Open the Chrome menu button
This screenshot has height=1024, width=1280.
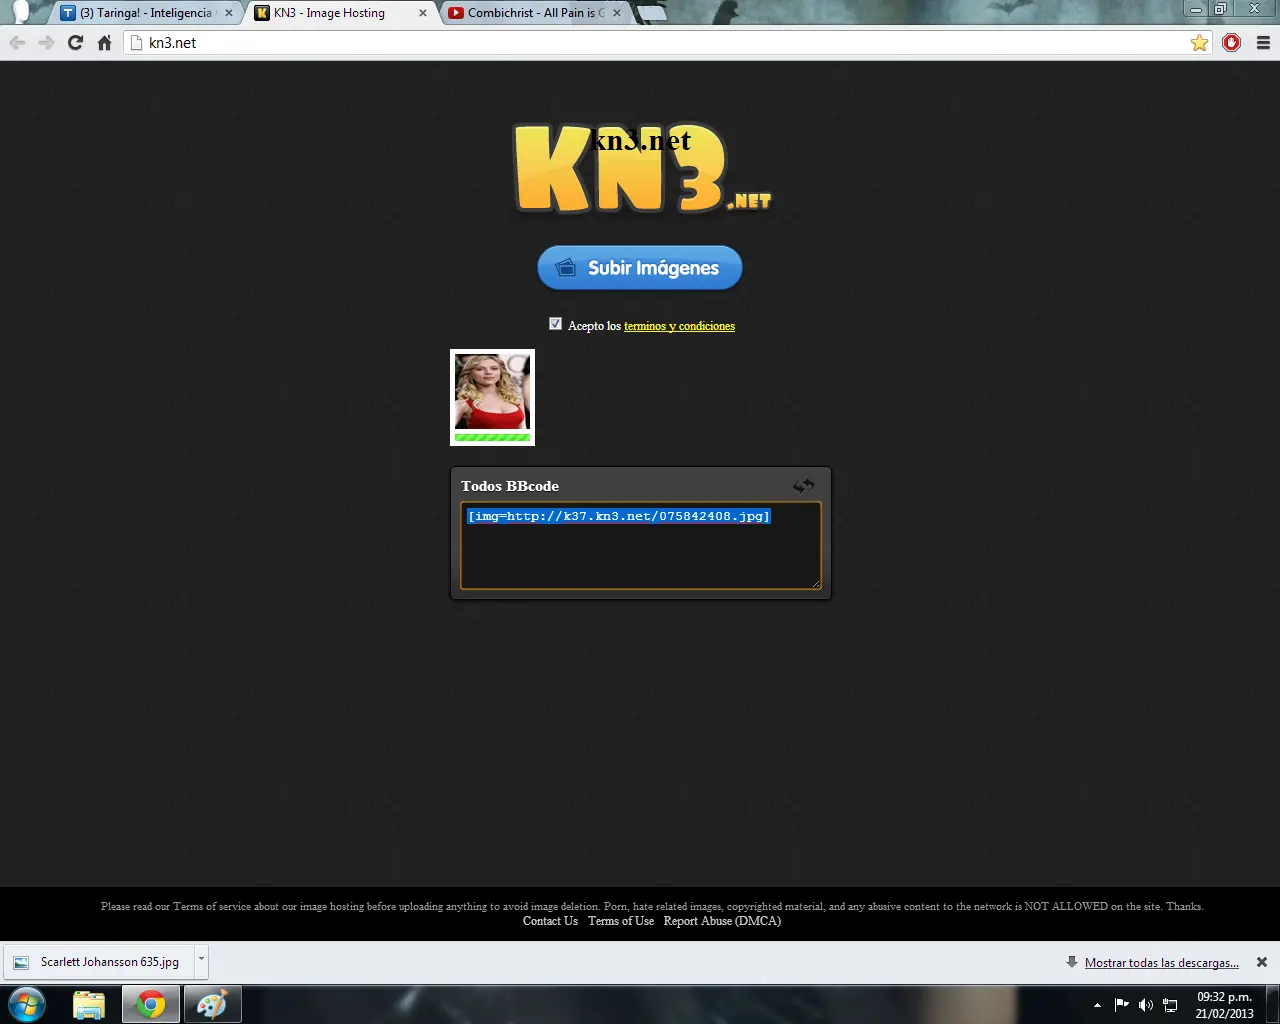pos(1263,43)
